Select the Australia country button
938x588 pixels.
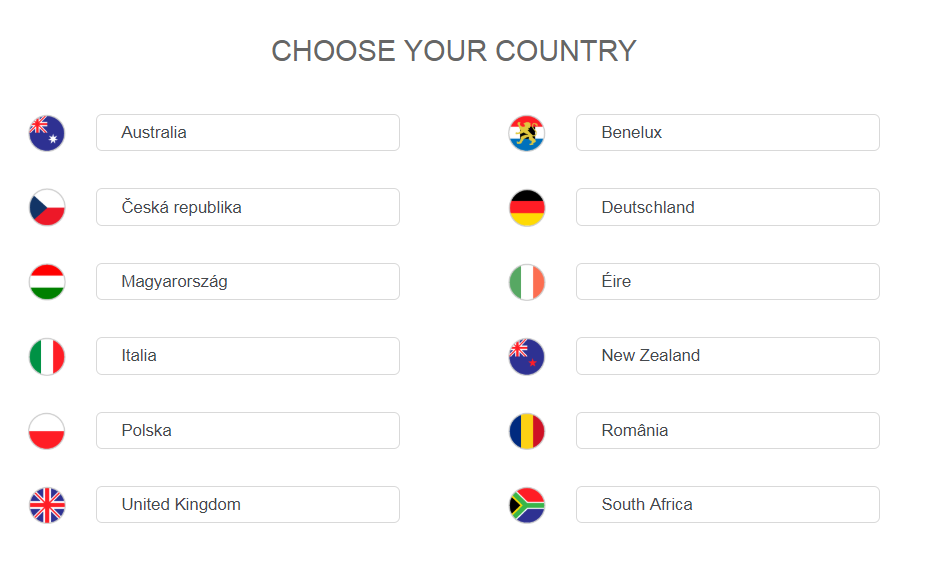pos(248,133)
